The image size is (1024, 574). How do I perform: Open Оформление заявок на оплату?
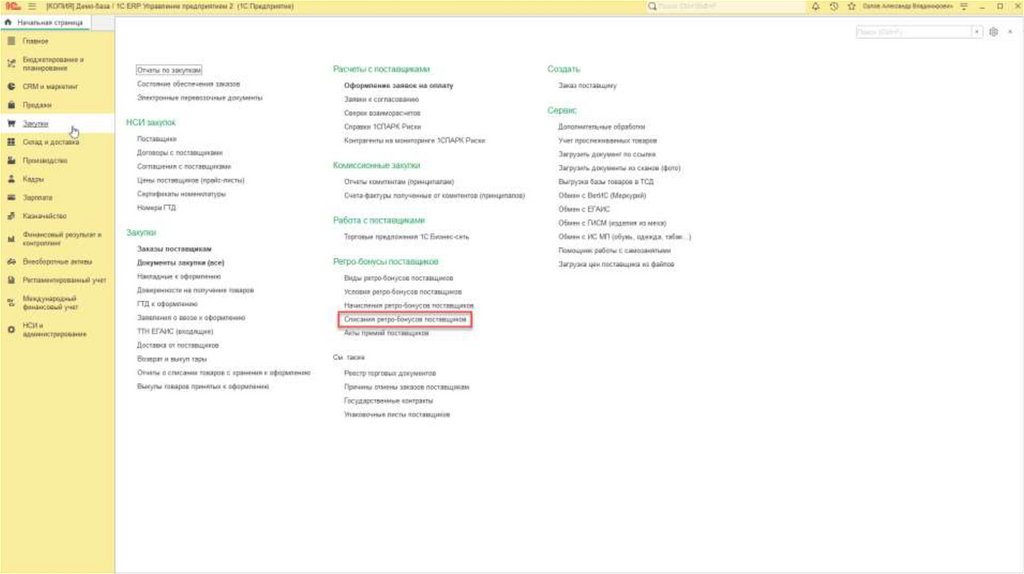click(398, 86)
